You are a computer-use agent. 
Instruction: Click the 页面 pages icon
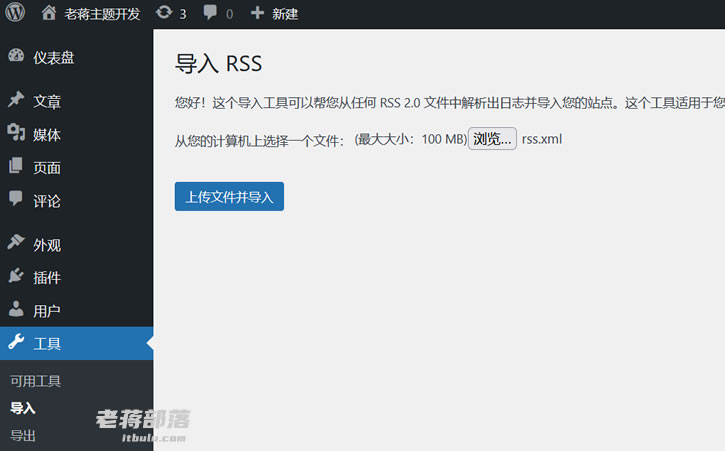pyautogui.click(x=16, y=166)
